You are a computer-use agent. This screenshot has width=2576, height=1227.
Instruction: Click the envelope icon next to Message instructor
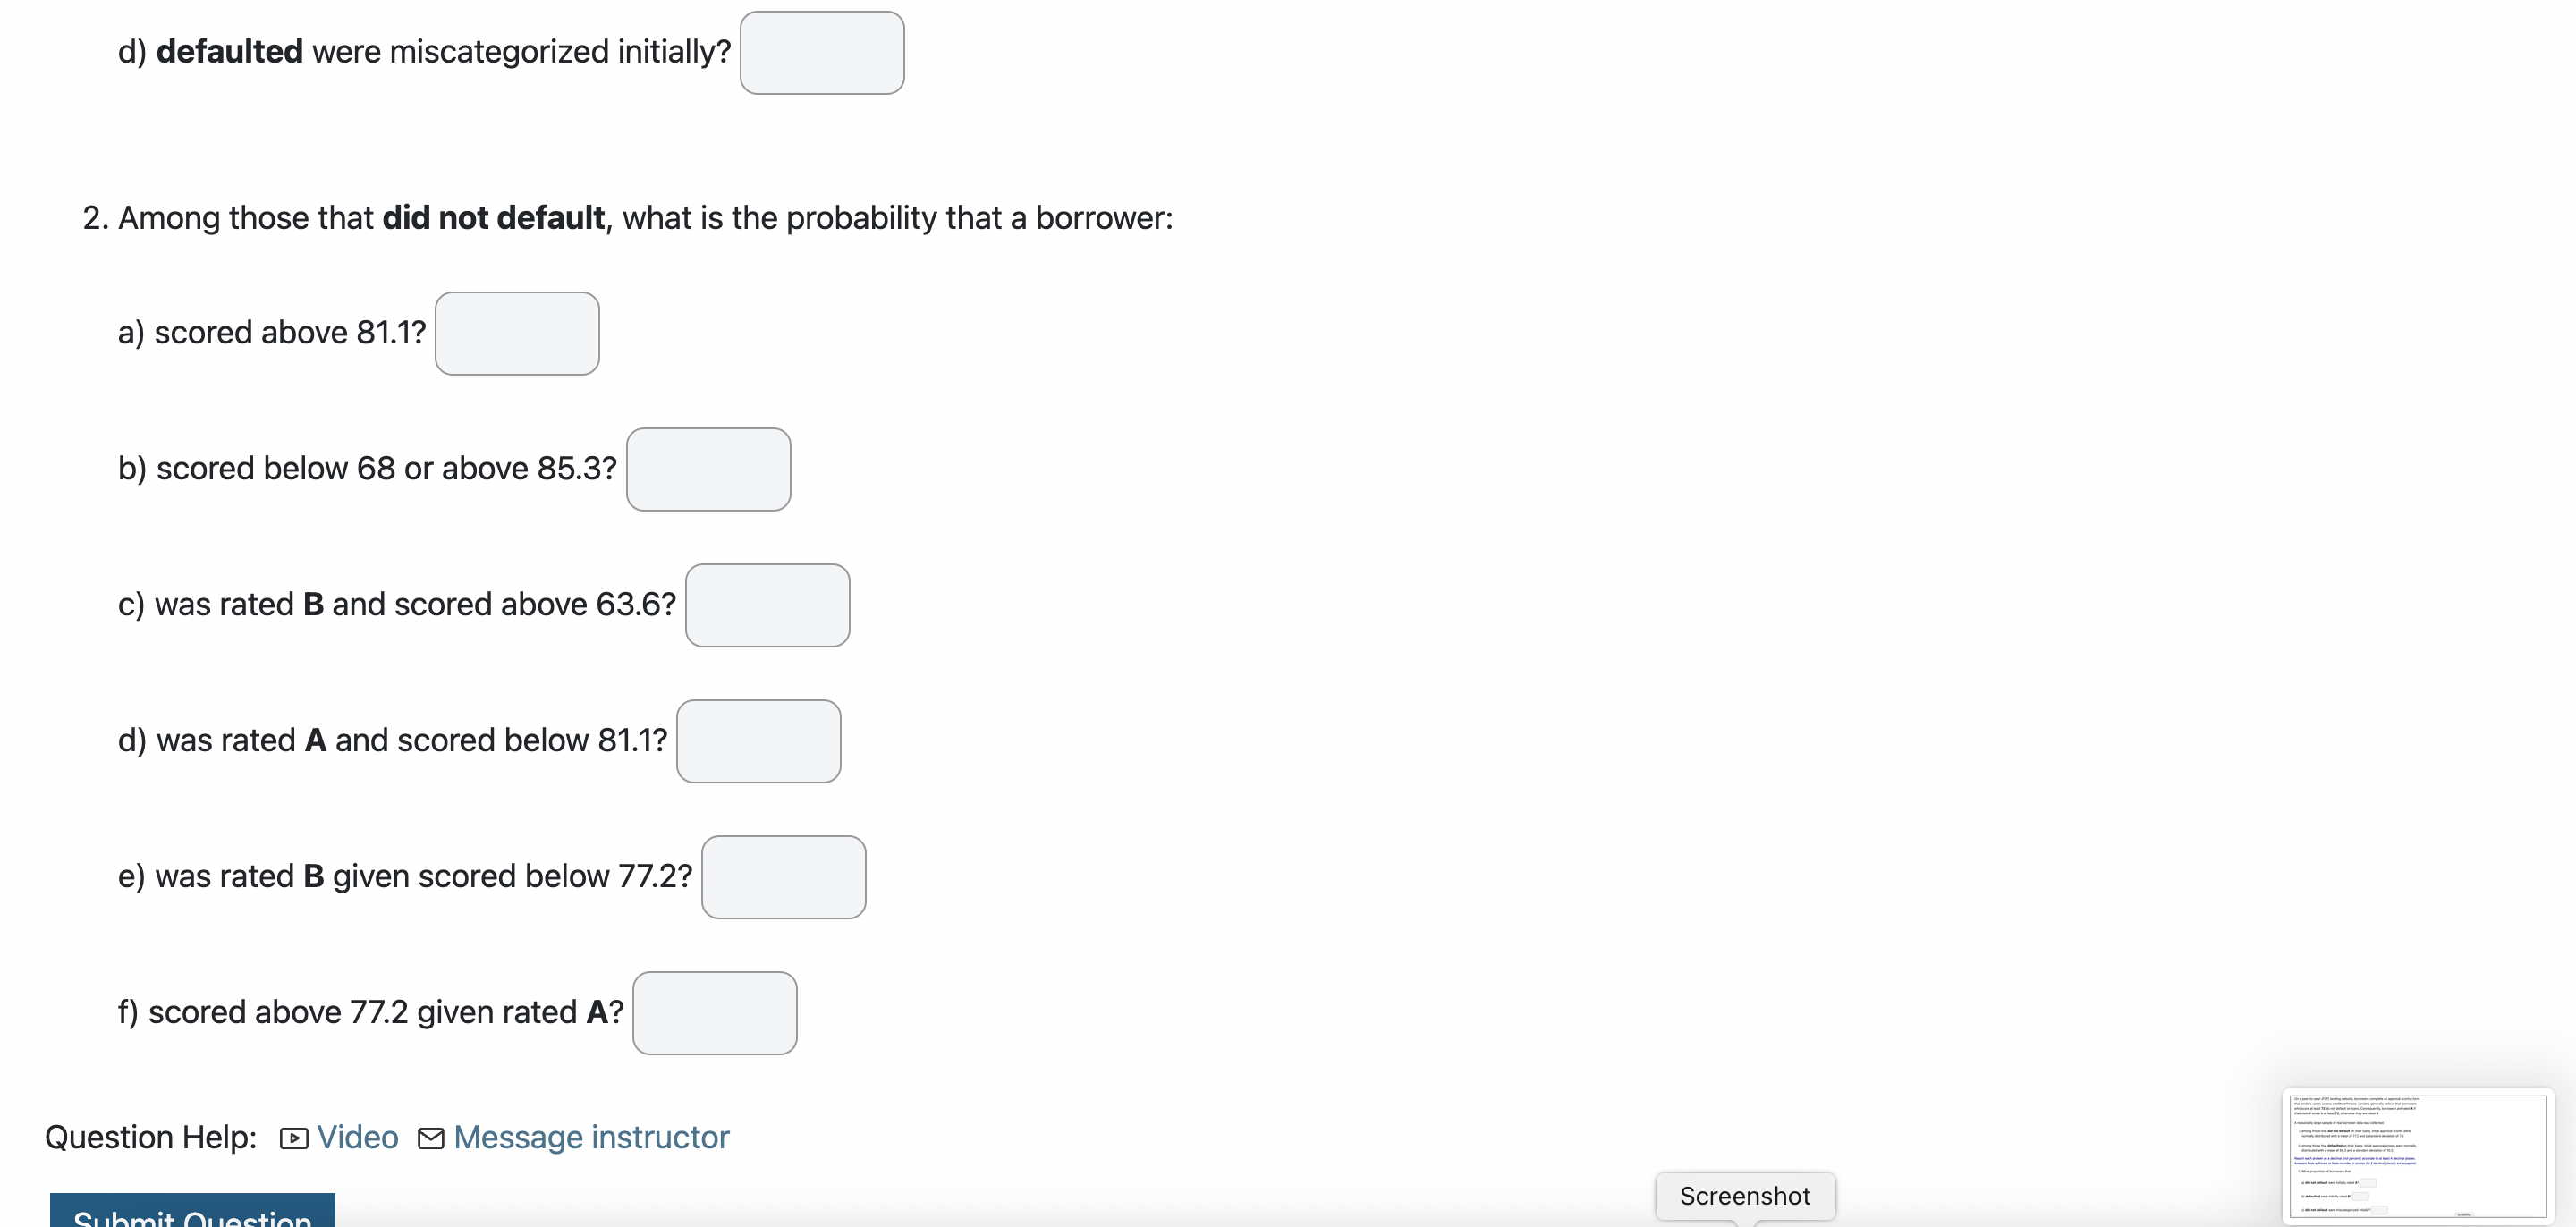[430, 1138]
